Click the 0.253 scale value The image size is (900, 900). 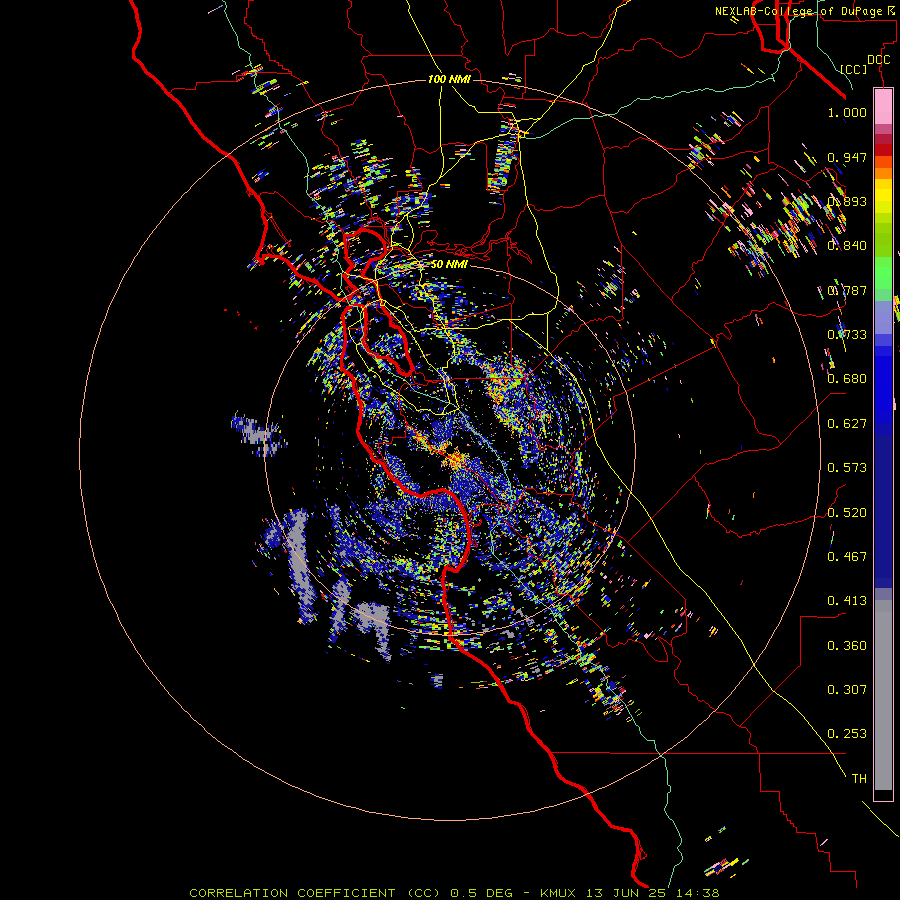847,734
